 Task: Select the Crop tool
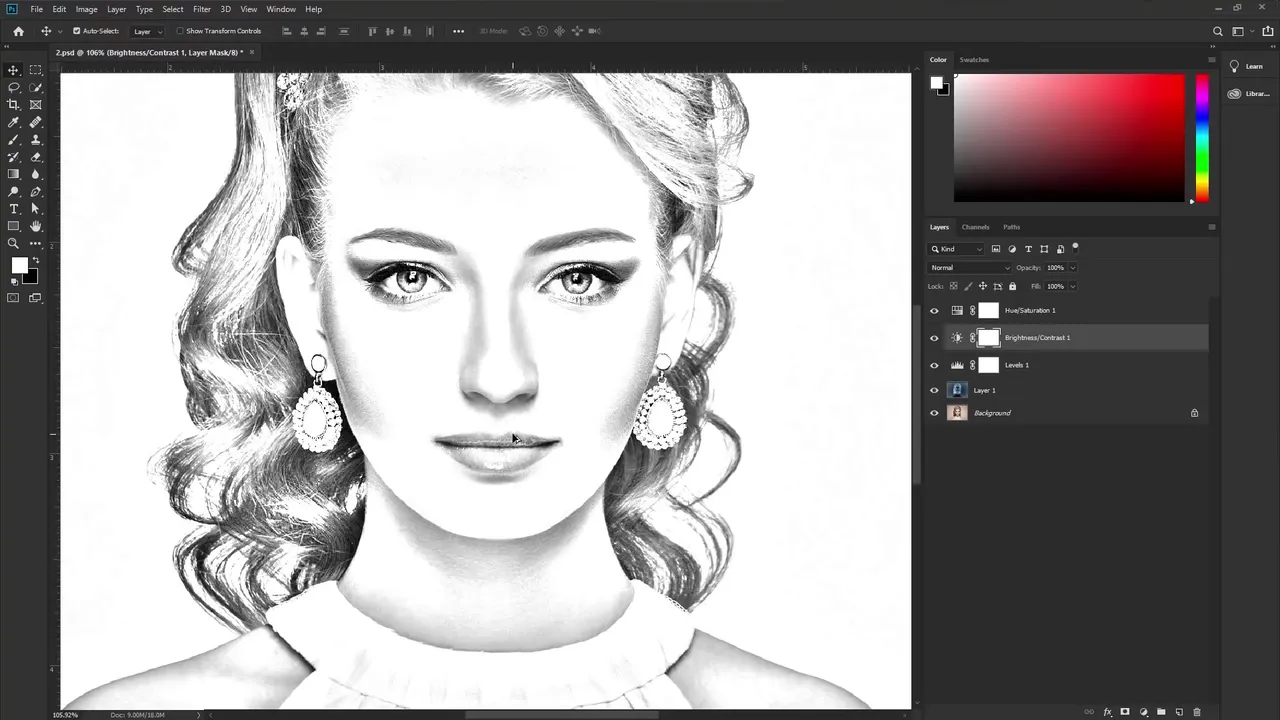pos(14,105)
